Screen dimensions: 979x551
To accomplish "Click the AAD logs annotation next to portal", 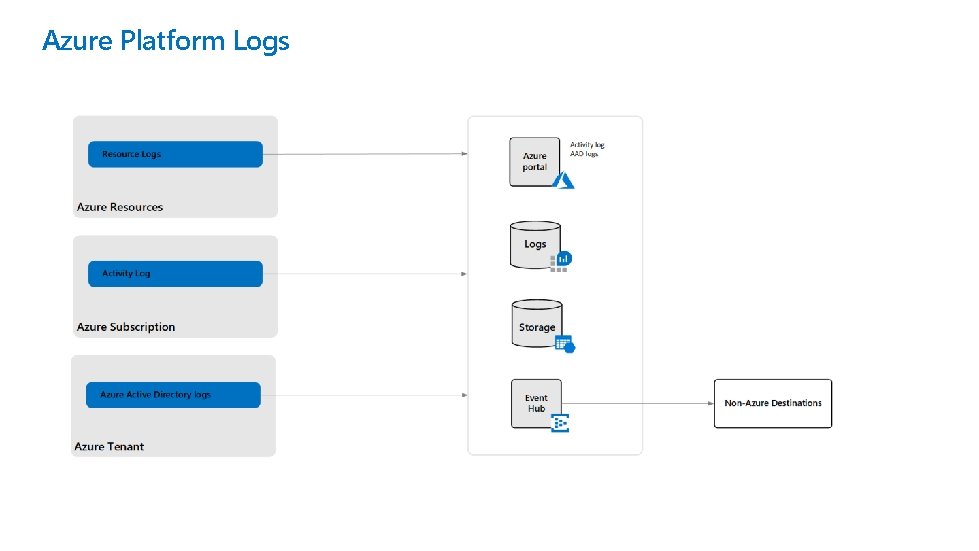I will coord(584,154).
